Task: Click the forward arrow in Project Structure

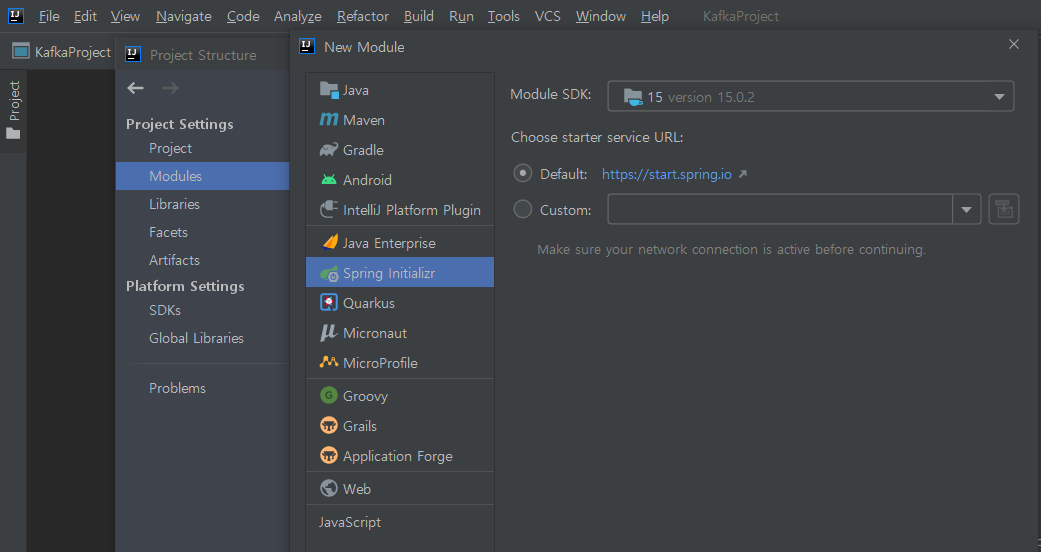Action: 171,88
